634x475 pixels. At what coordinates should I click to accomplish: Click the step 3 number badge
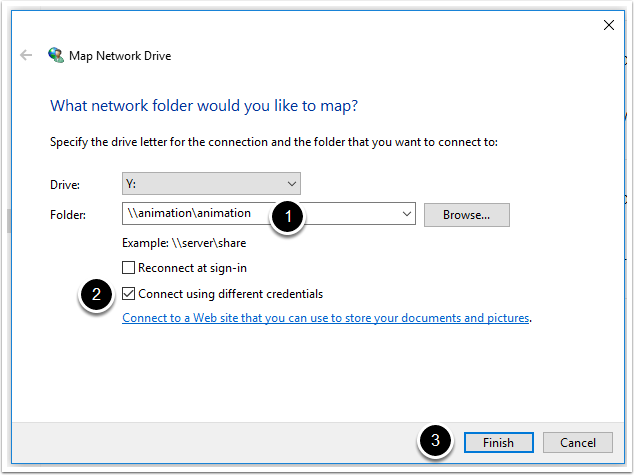coord(435,442)
